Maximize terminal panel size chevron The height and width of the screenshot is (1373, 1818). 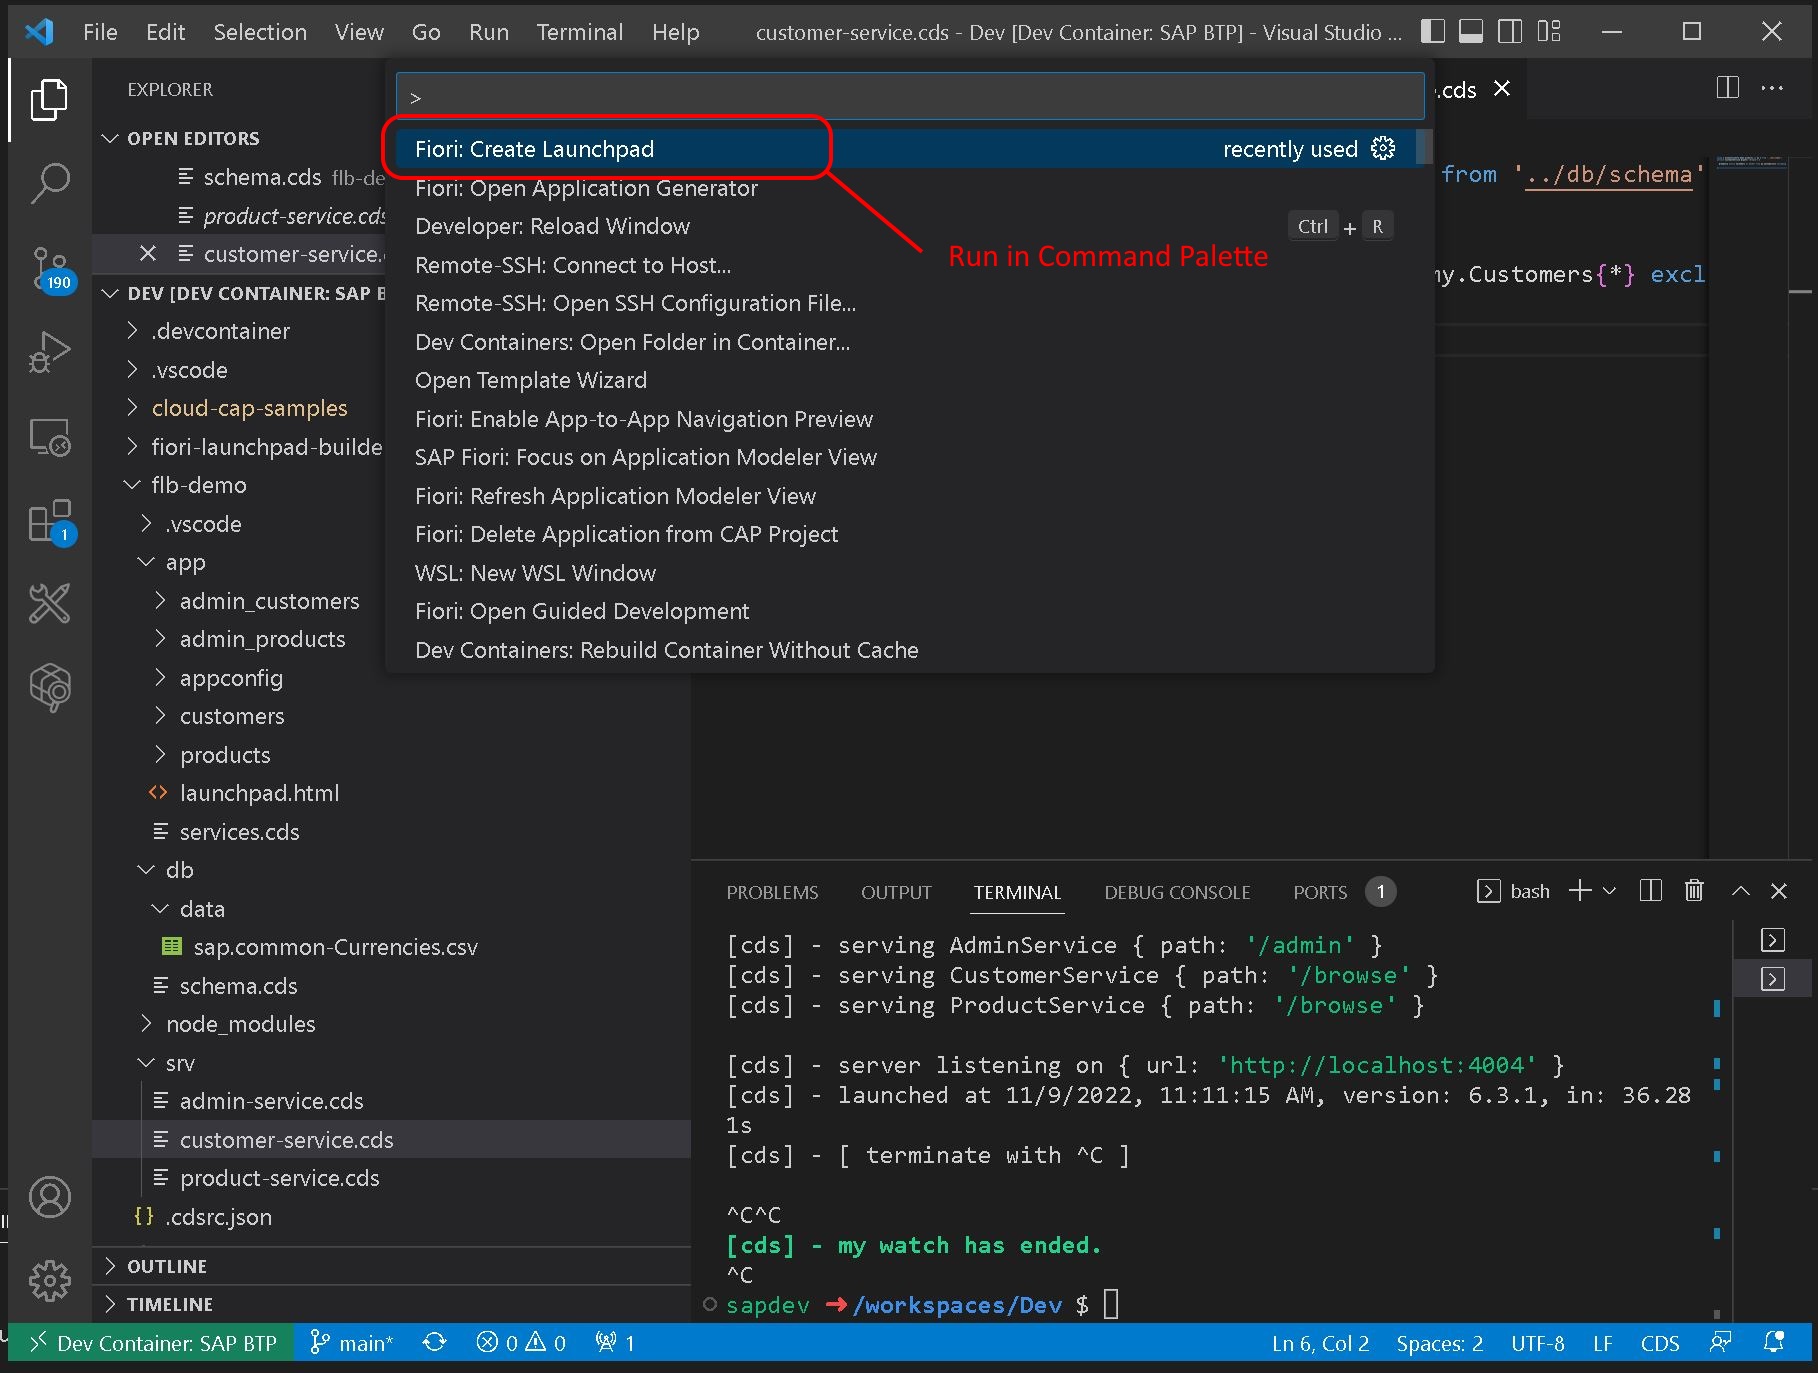(x=1740, y=891)
